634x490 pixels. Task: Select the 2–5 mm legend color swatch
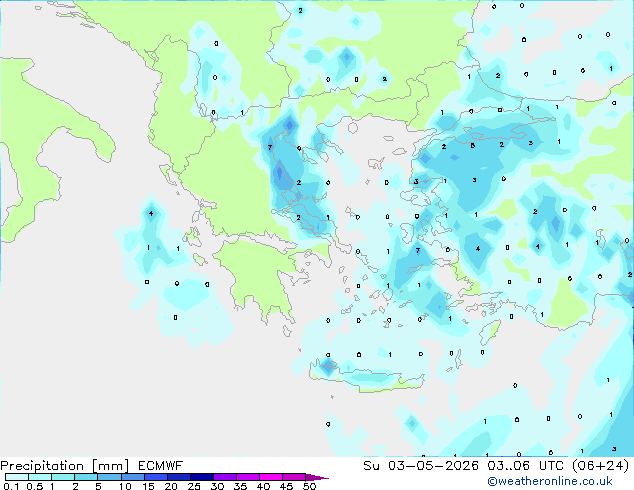86,477
